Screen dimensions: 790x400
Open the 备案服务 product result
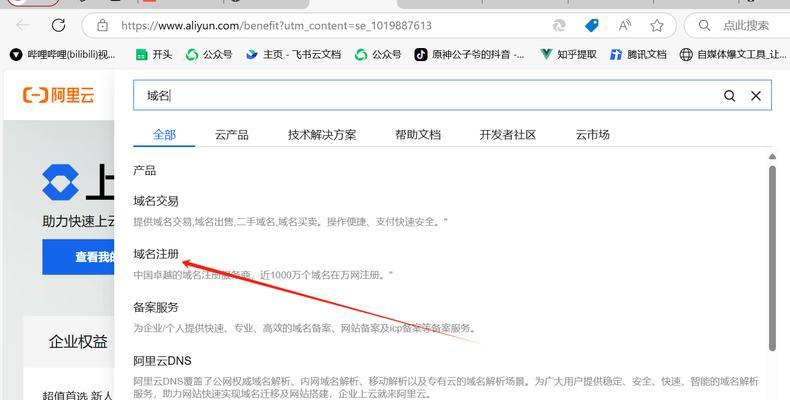click(156, 307)
